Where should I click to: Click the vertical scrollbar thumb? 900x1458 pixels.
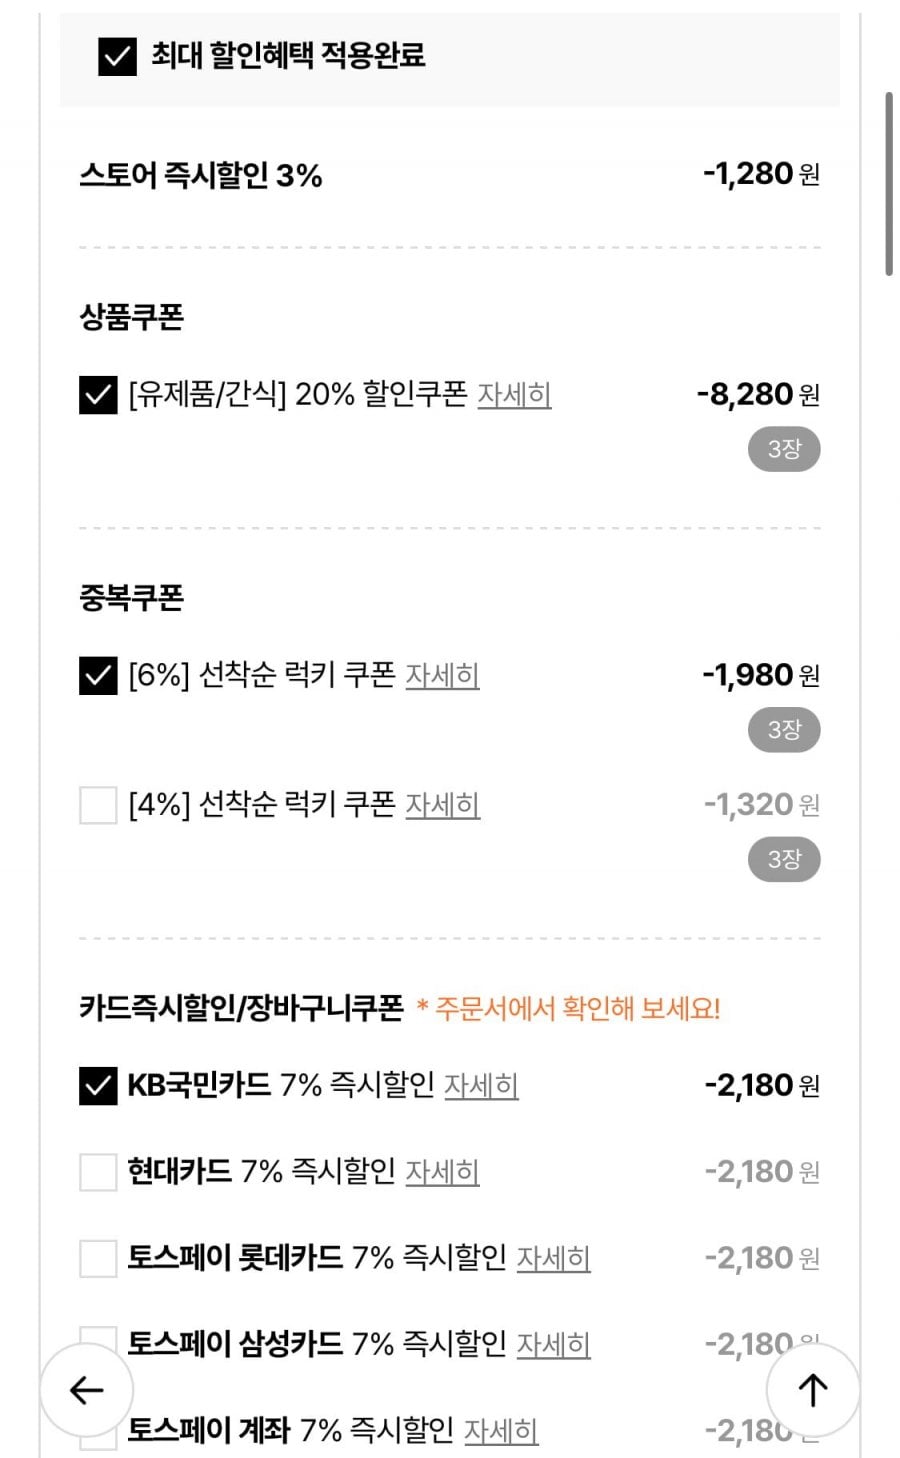889,184
